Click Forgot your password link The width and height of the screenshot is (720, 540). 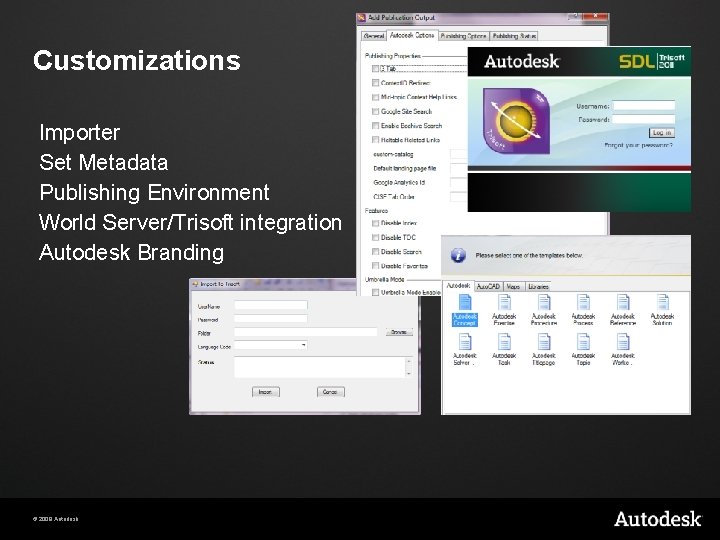pos(638,145)
